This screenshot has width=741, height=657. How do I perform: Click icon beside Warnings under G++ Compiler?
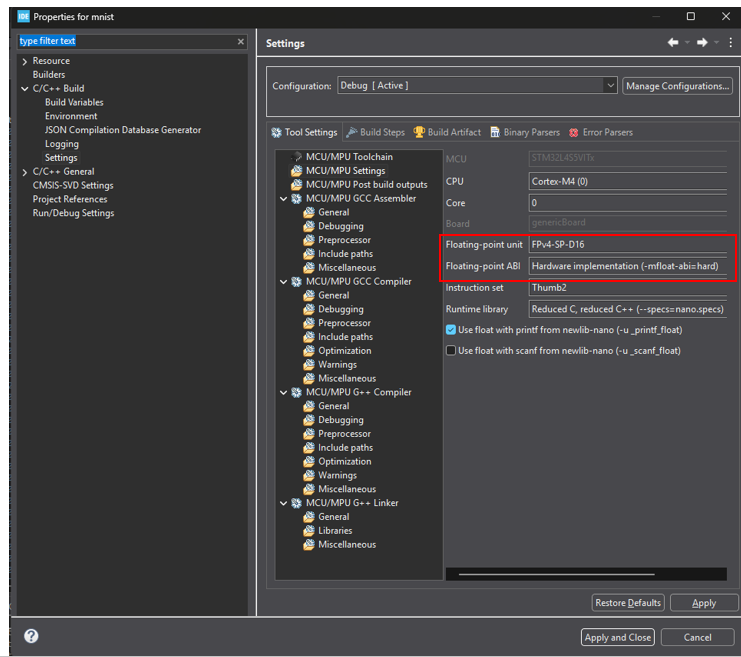click(x=309, y=475)
